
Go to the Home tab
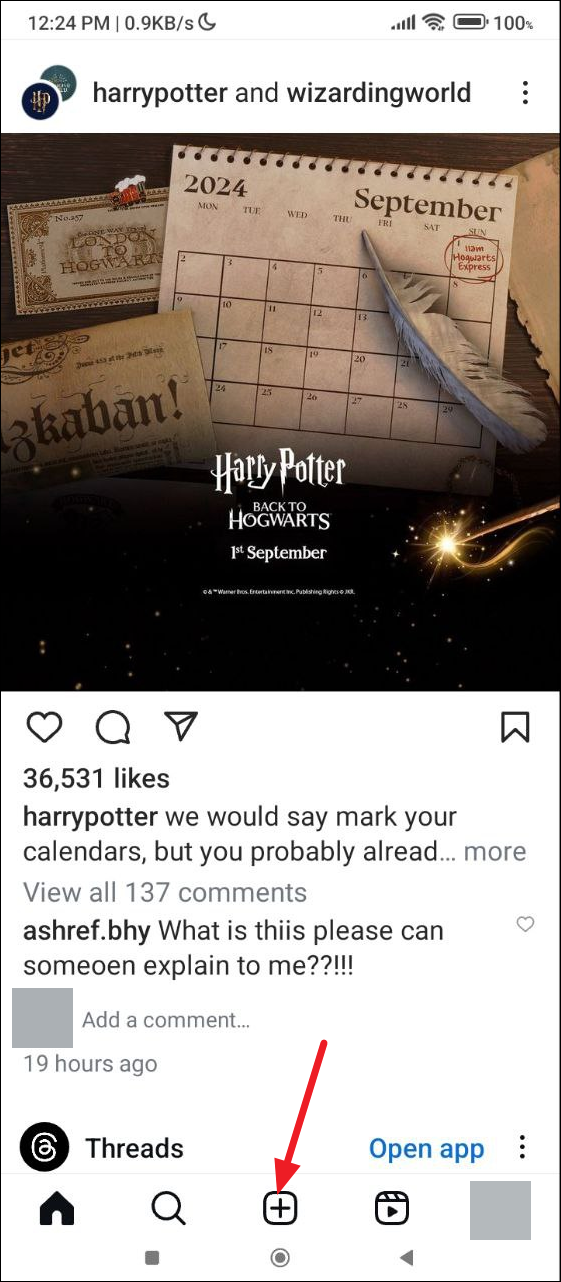(x=57, y=1209)
